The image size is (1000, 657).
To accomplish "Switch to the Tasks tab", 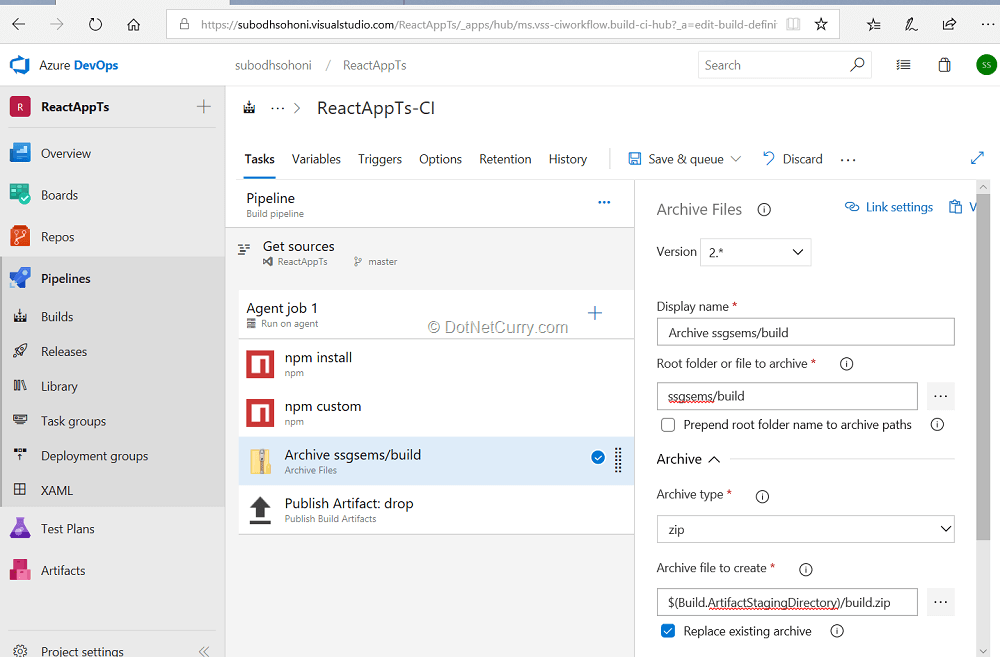I will click(x=260, y=159).
